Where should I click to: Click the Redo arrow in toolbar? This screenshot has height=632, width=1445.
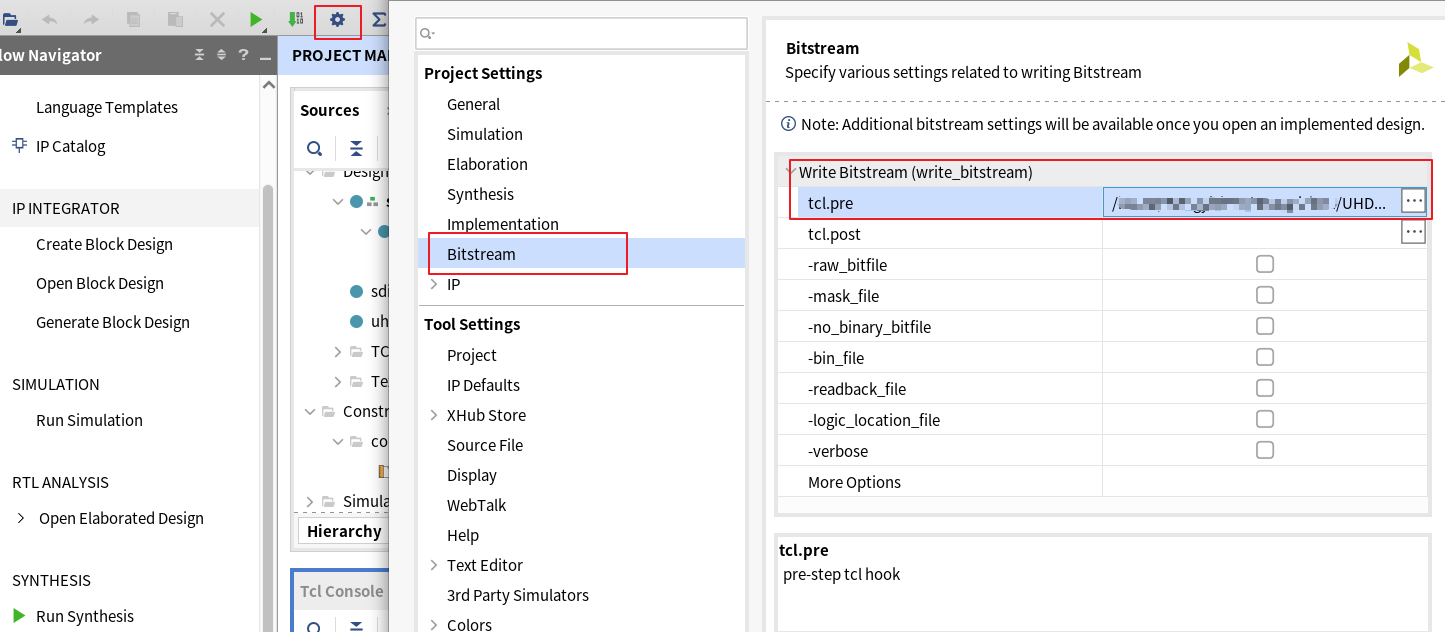click(90, 19)
